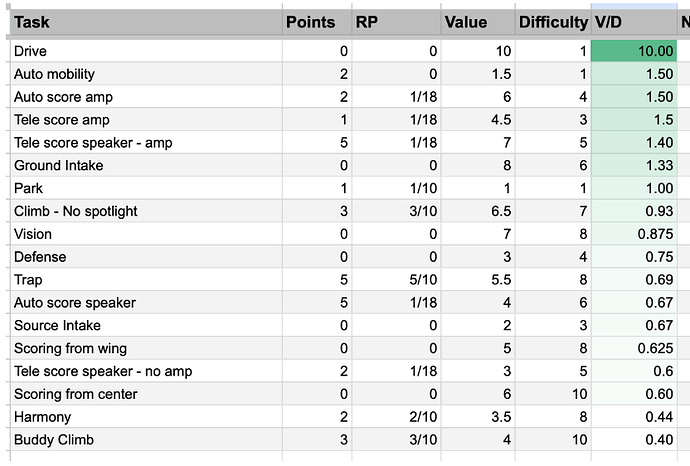Click the Buddy Climb task cell

[146, 440]
